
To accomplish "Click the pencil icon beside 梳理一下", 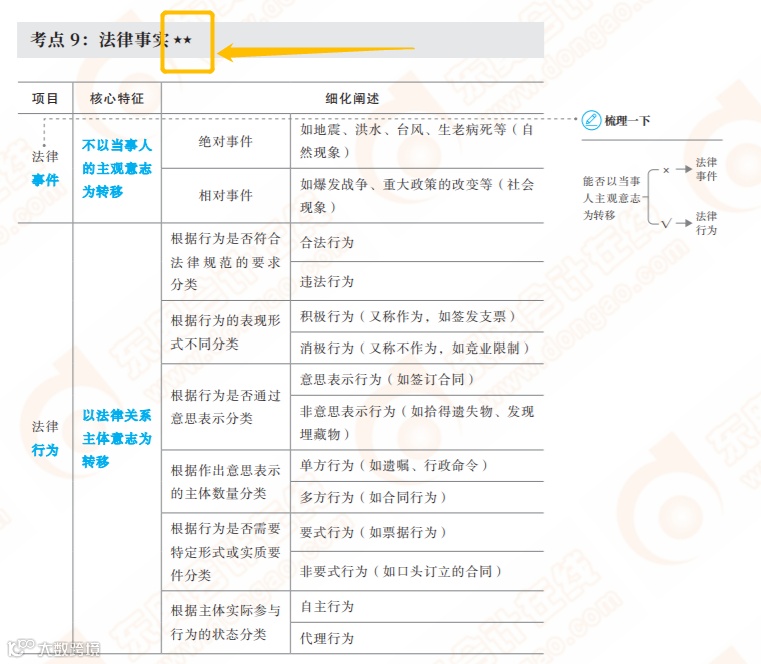I will point(591,120).
